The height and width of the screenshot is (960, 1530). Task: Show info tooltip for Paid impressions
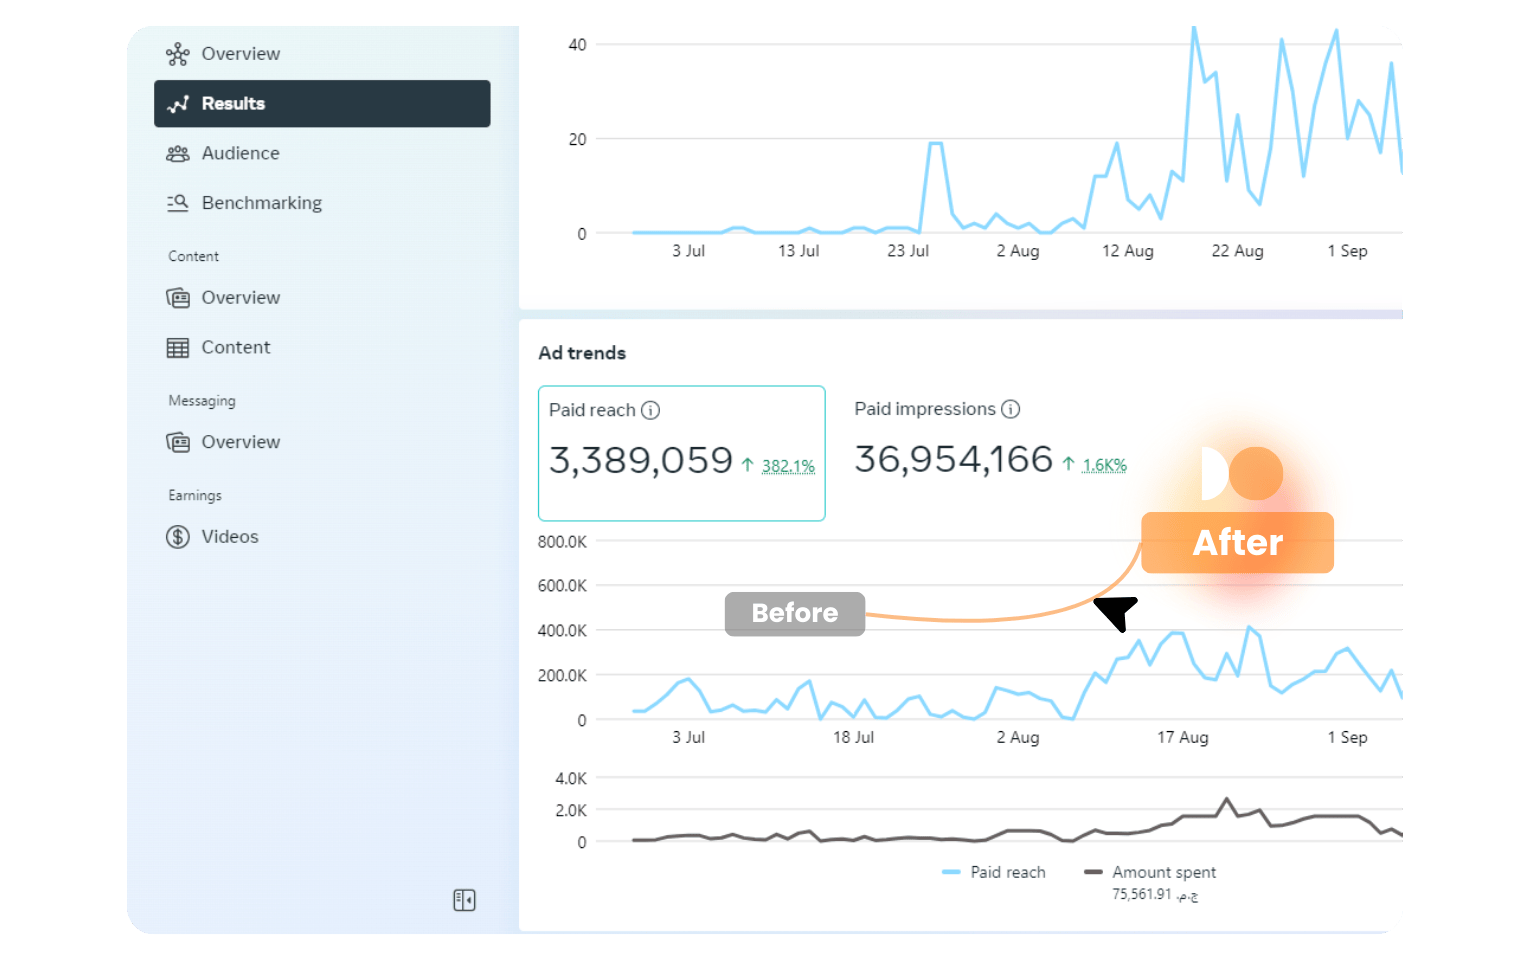pyautogui.click(x=1011, y=409)
